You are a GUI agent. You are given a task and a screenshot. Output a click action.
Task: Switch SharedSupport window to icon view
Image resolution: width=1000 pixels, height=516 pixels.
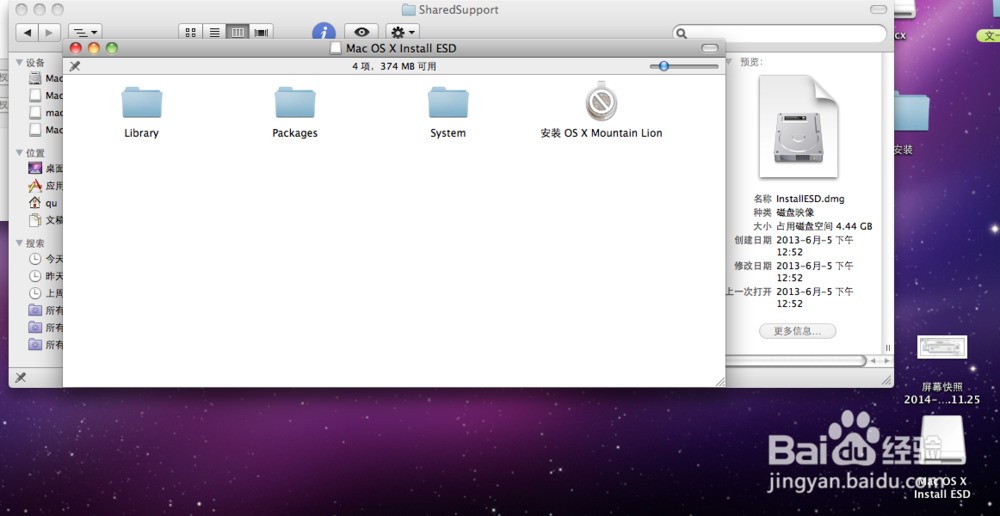click(190, 33)
